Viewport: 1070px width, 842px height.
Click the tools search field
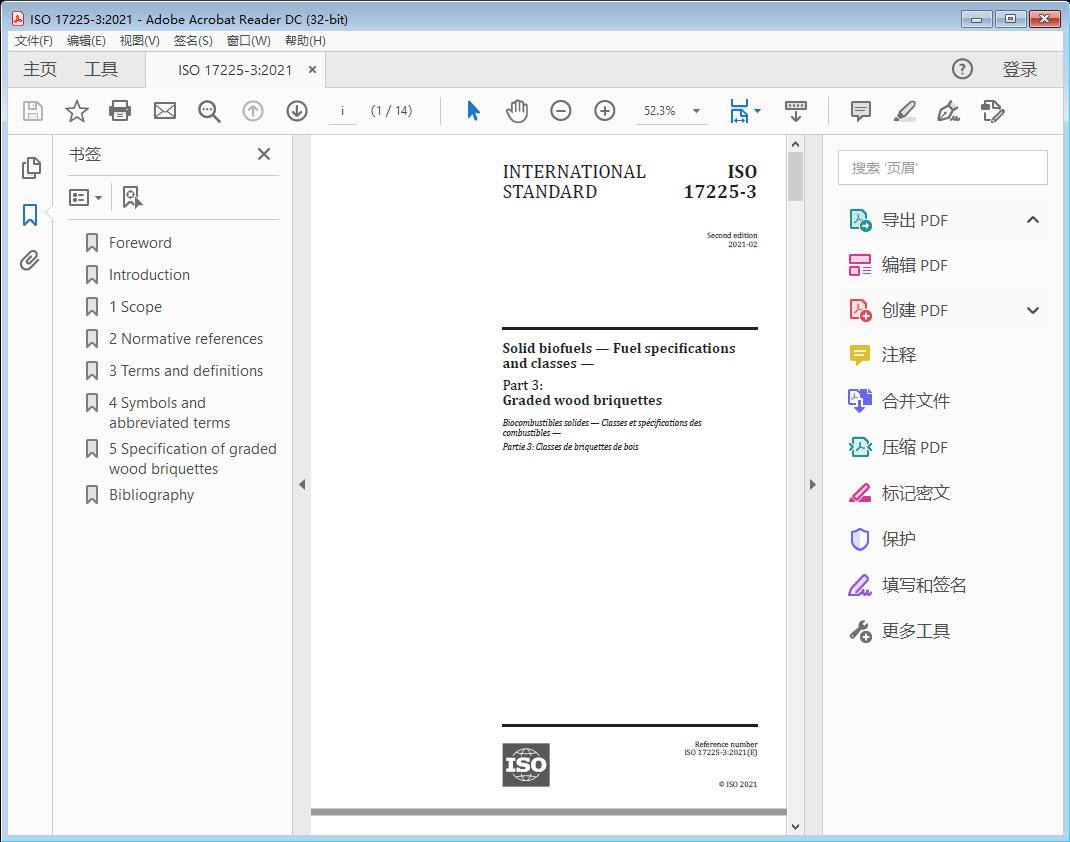(942, 168)
